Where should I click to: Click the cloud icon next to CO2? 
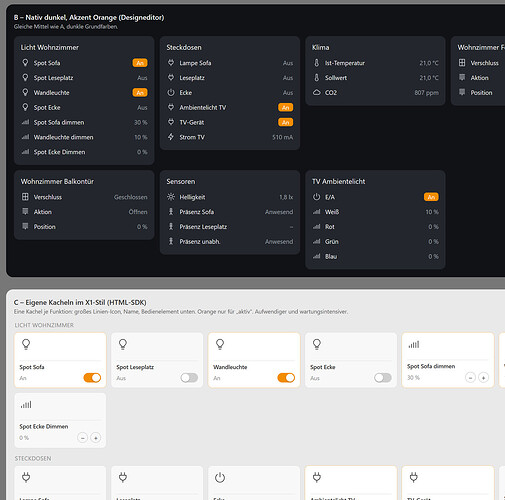click(316, 92)
